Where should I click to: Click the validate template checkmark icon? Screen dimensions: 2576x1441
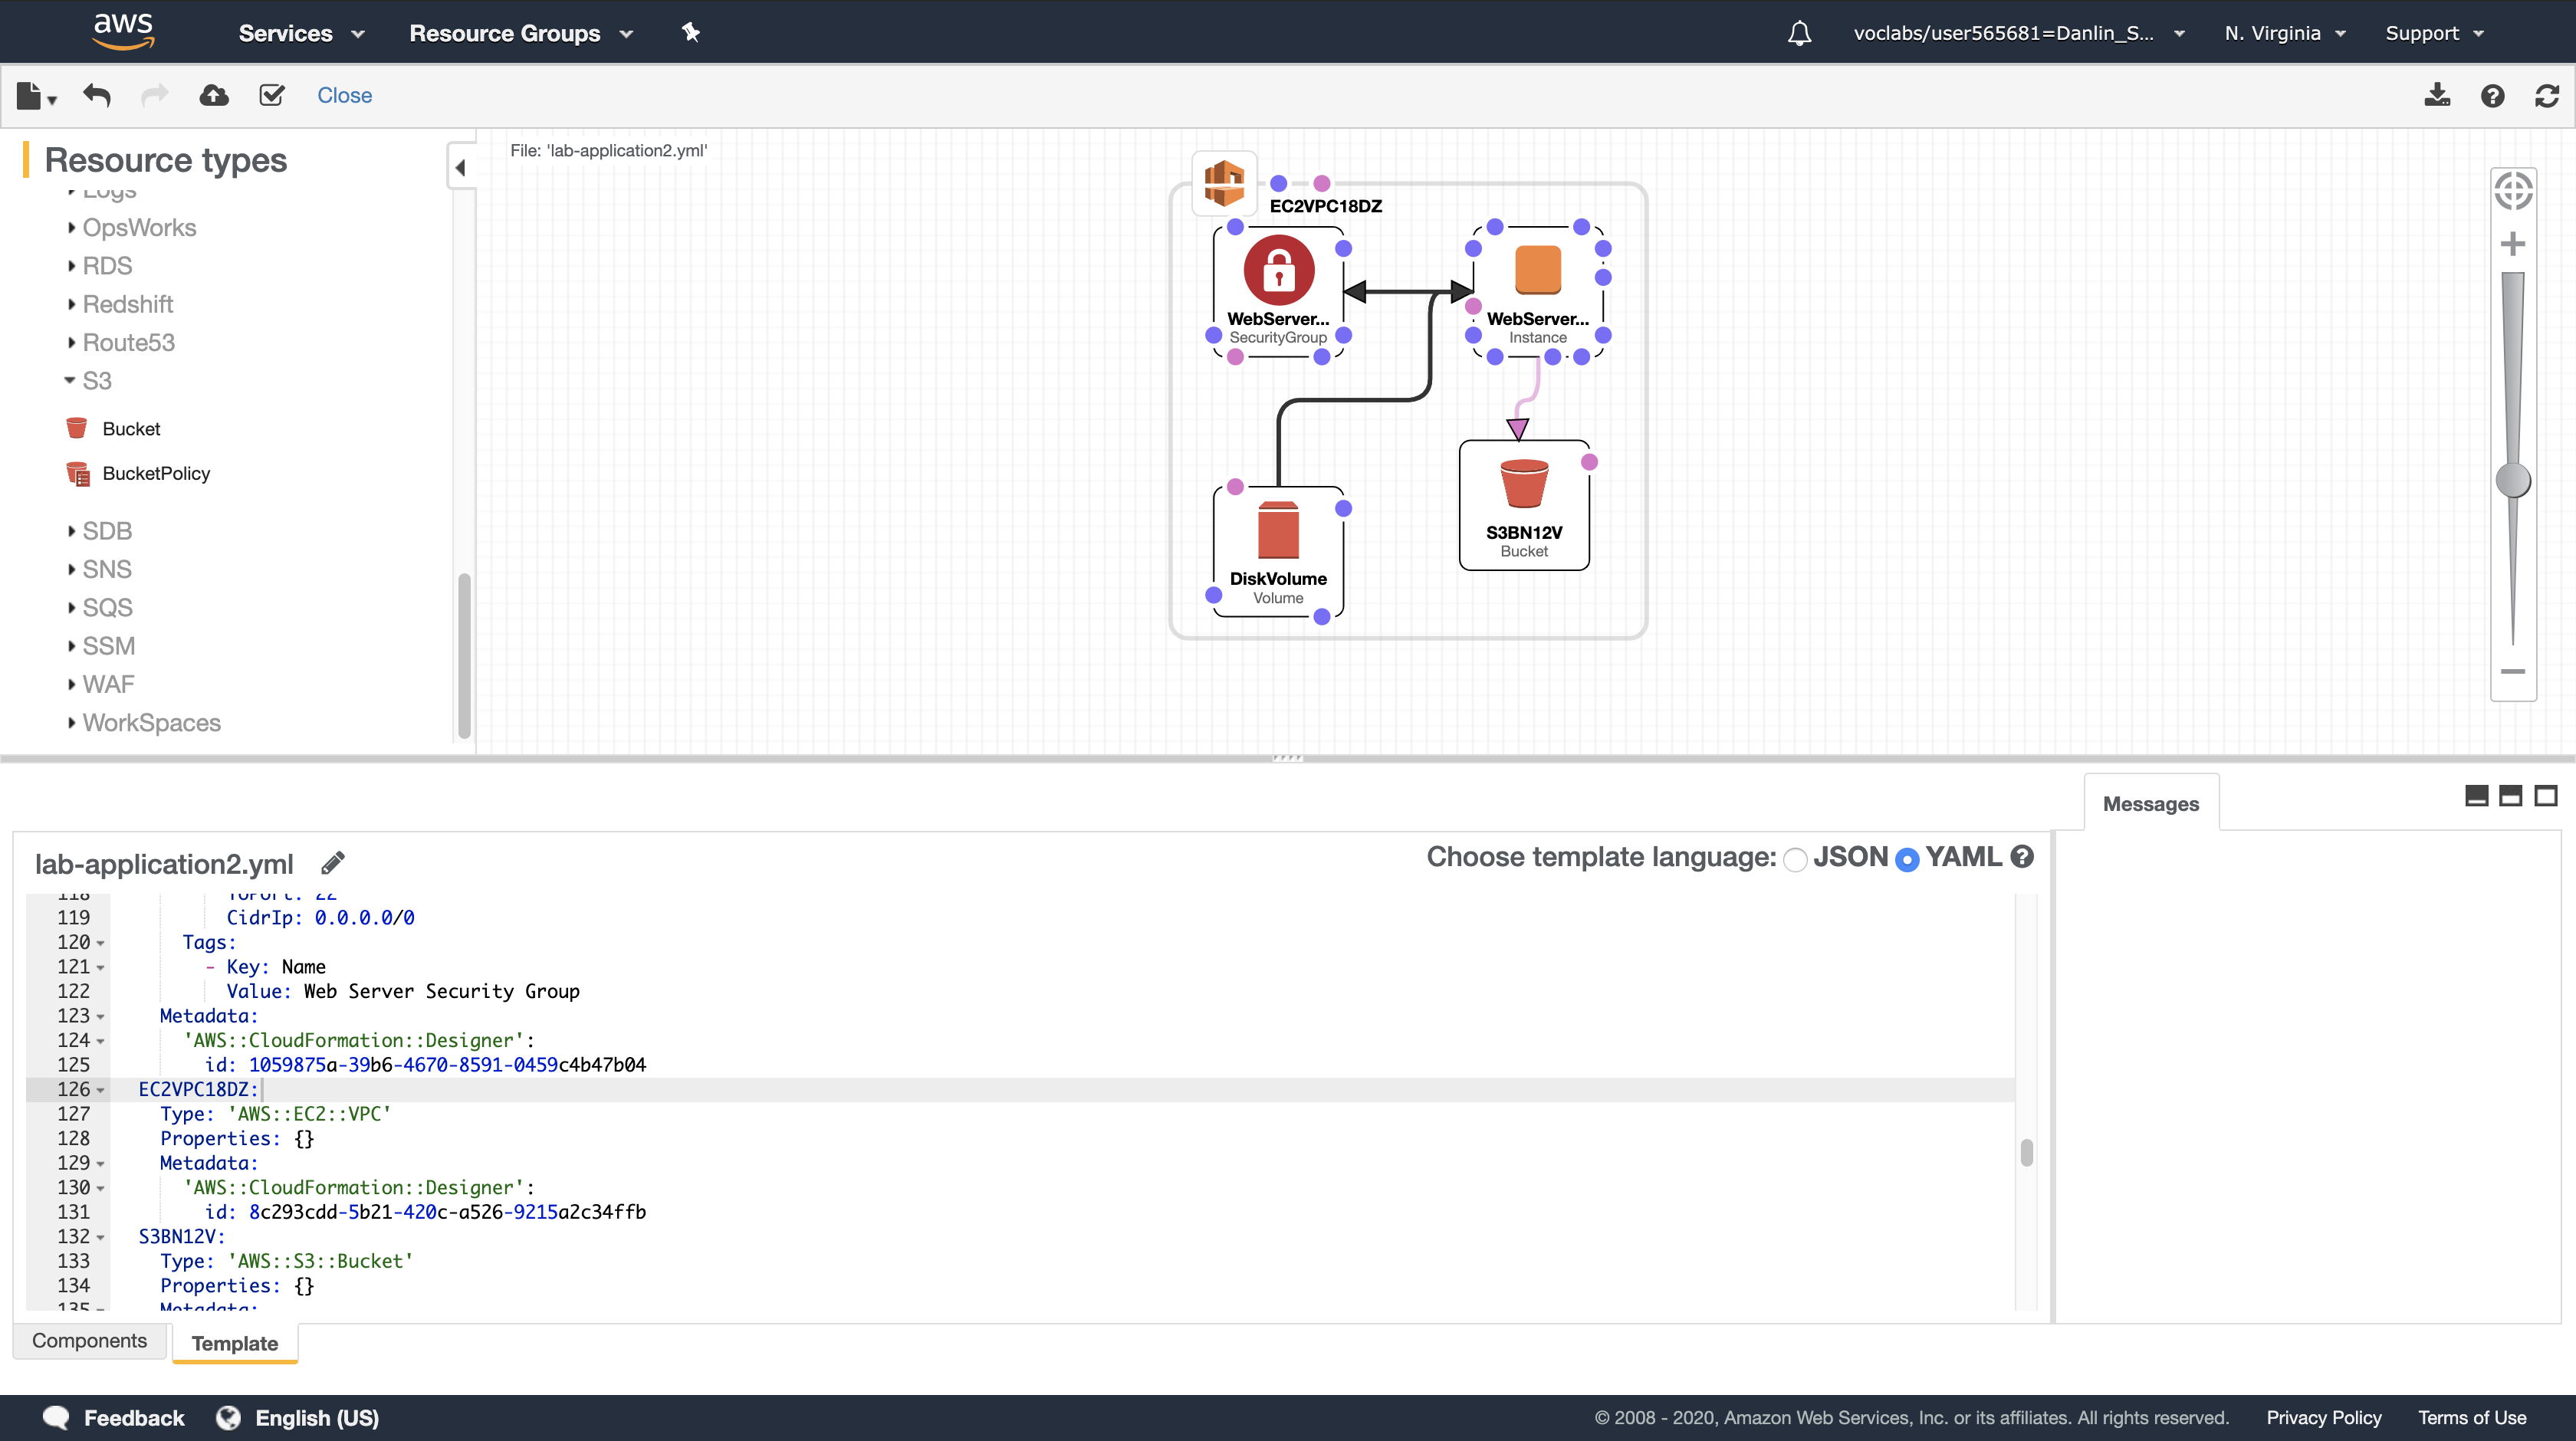click(271, 96)
